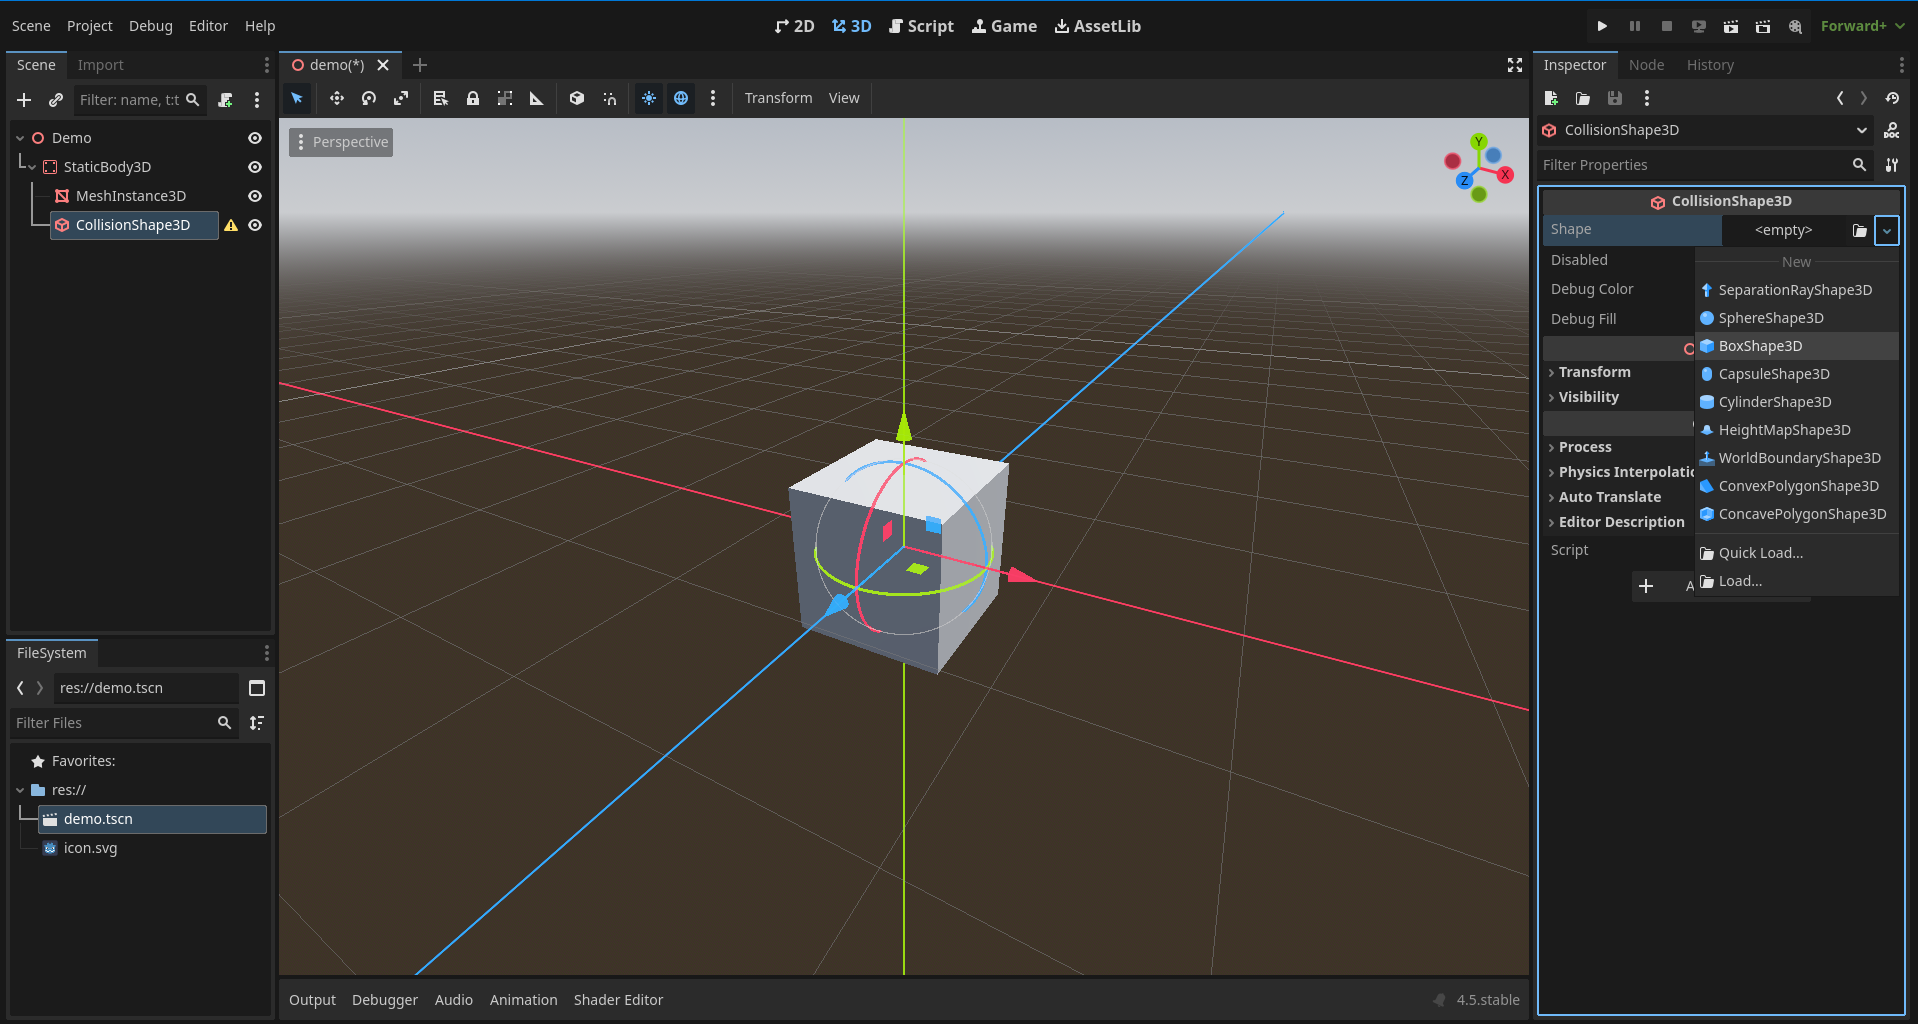Switch to the Node tab
This screenshot has height=1024, width=1918.
click(x=1646, y=64)
